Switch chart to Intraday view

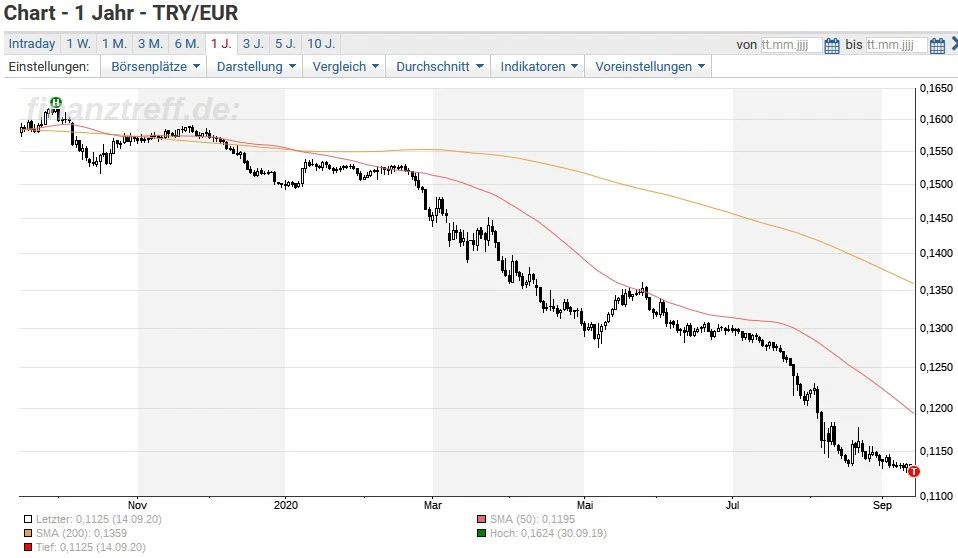[32, 44]
